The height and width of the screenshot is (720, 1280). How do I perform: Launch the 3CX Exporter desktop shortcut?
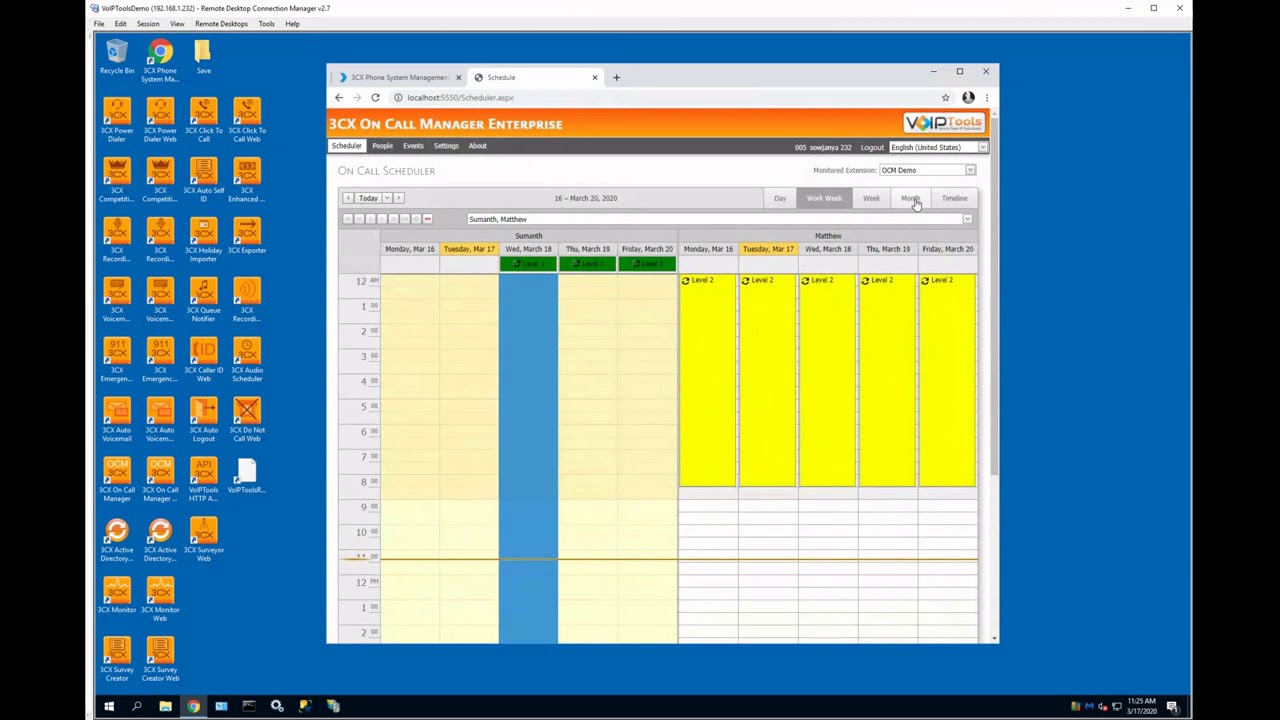click(247, 237)
